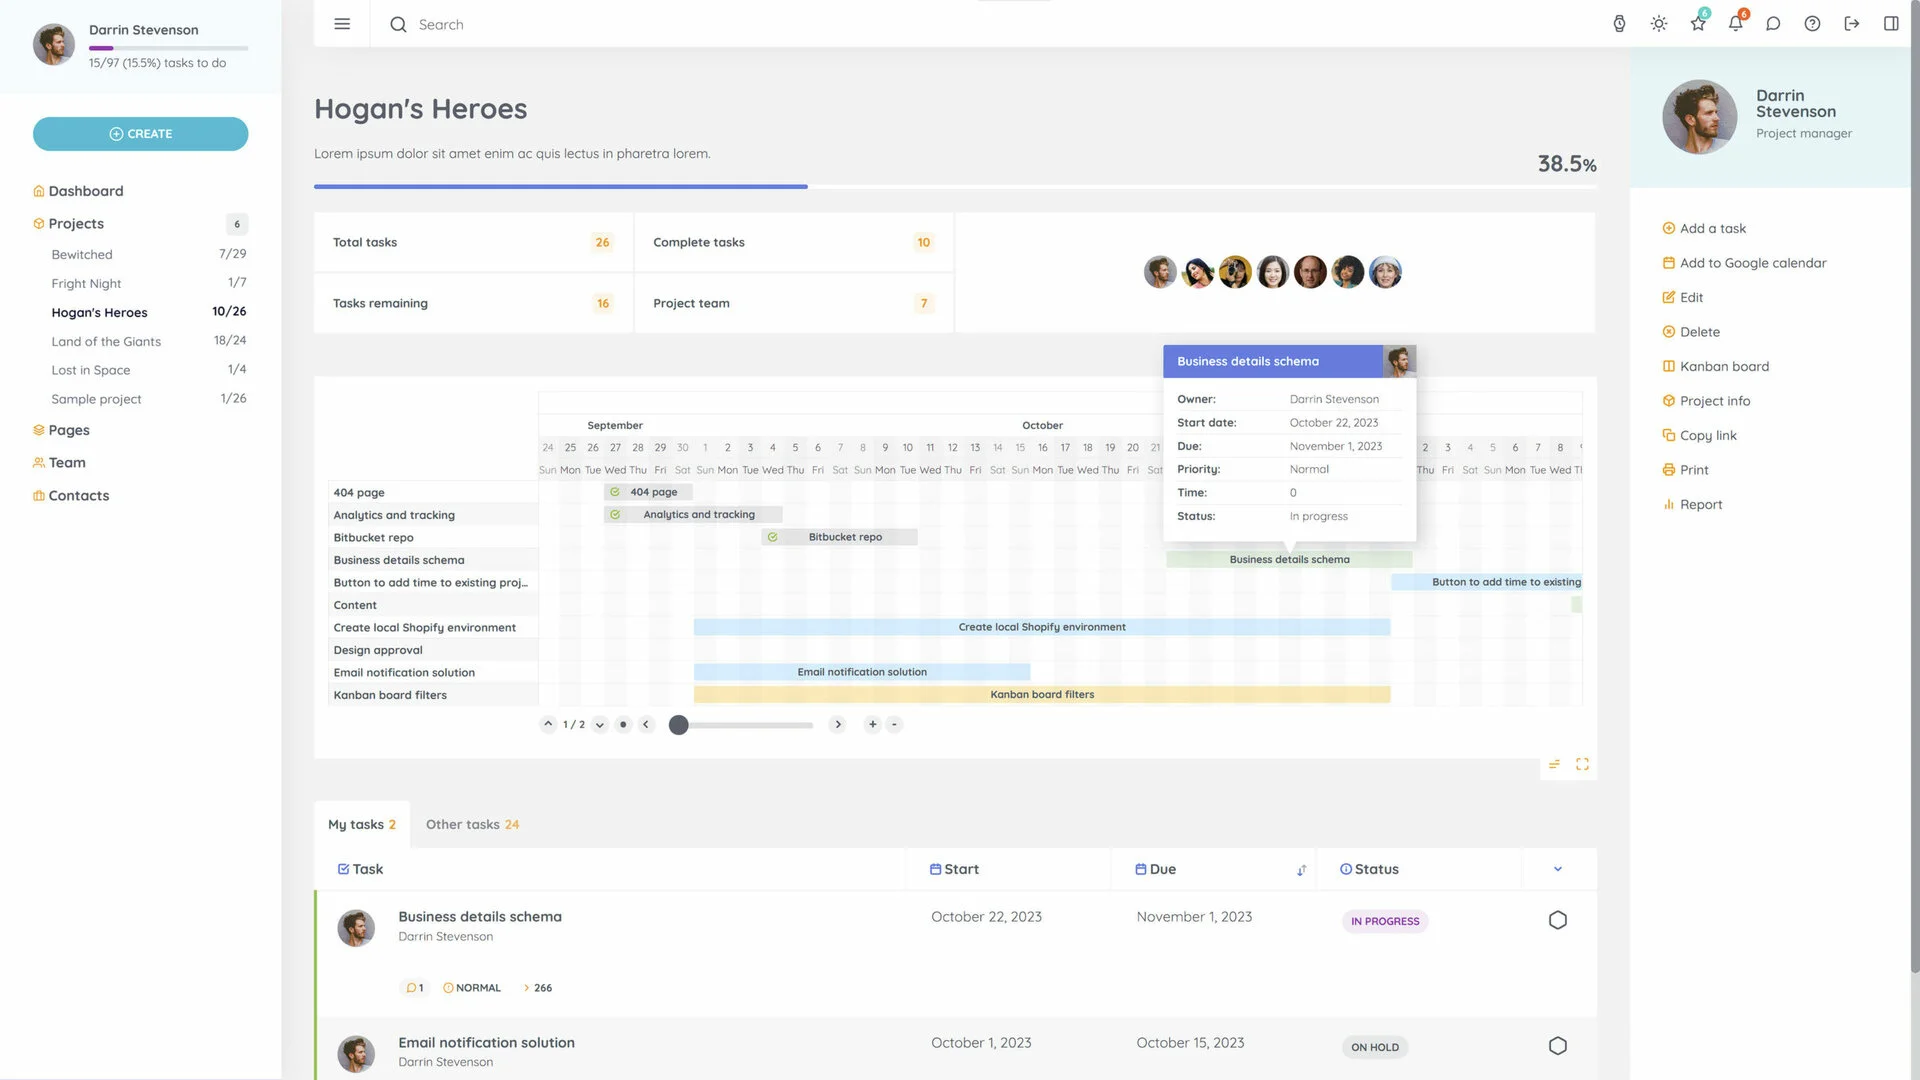Click the log out icon
1920x1080 pixels.
pos(1852,24)
